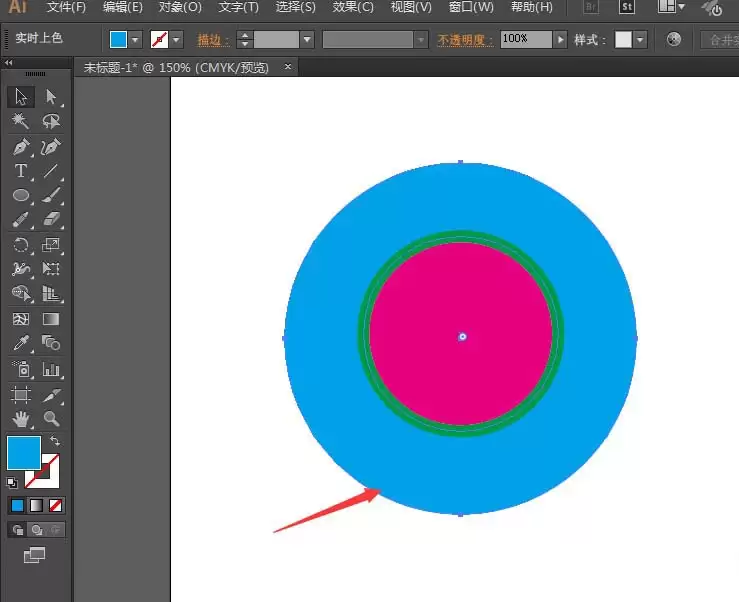Viewport: 739px width, 602px height.
Task: Choose the Direct Selection white arrow
Action: click(51, 97)
